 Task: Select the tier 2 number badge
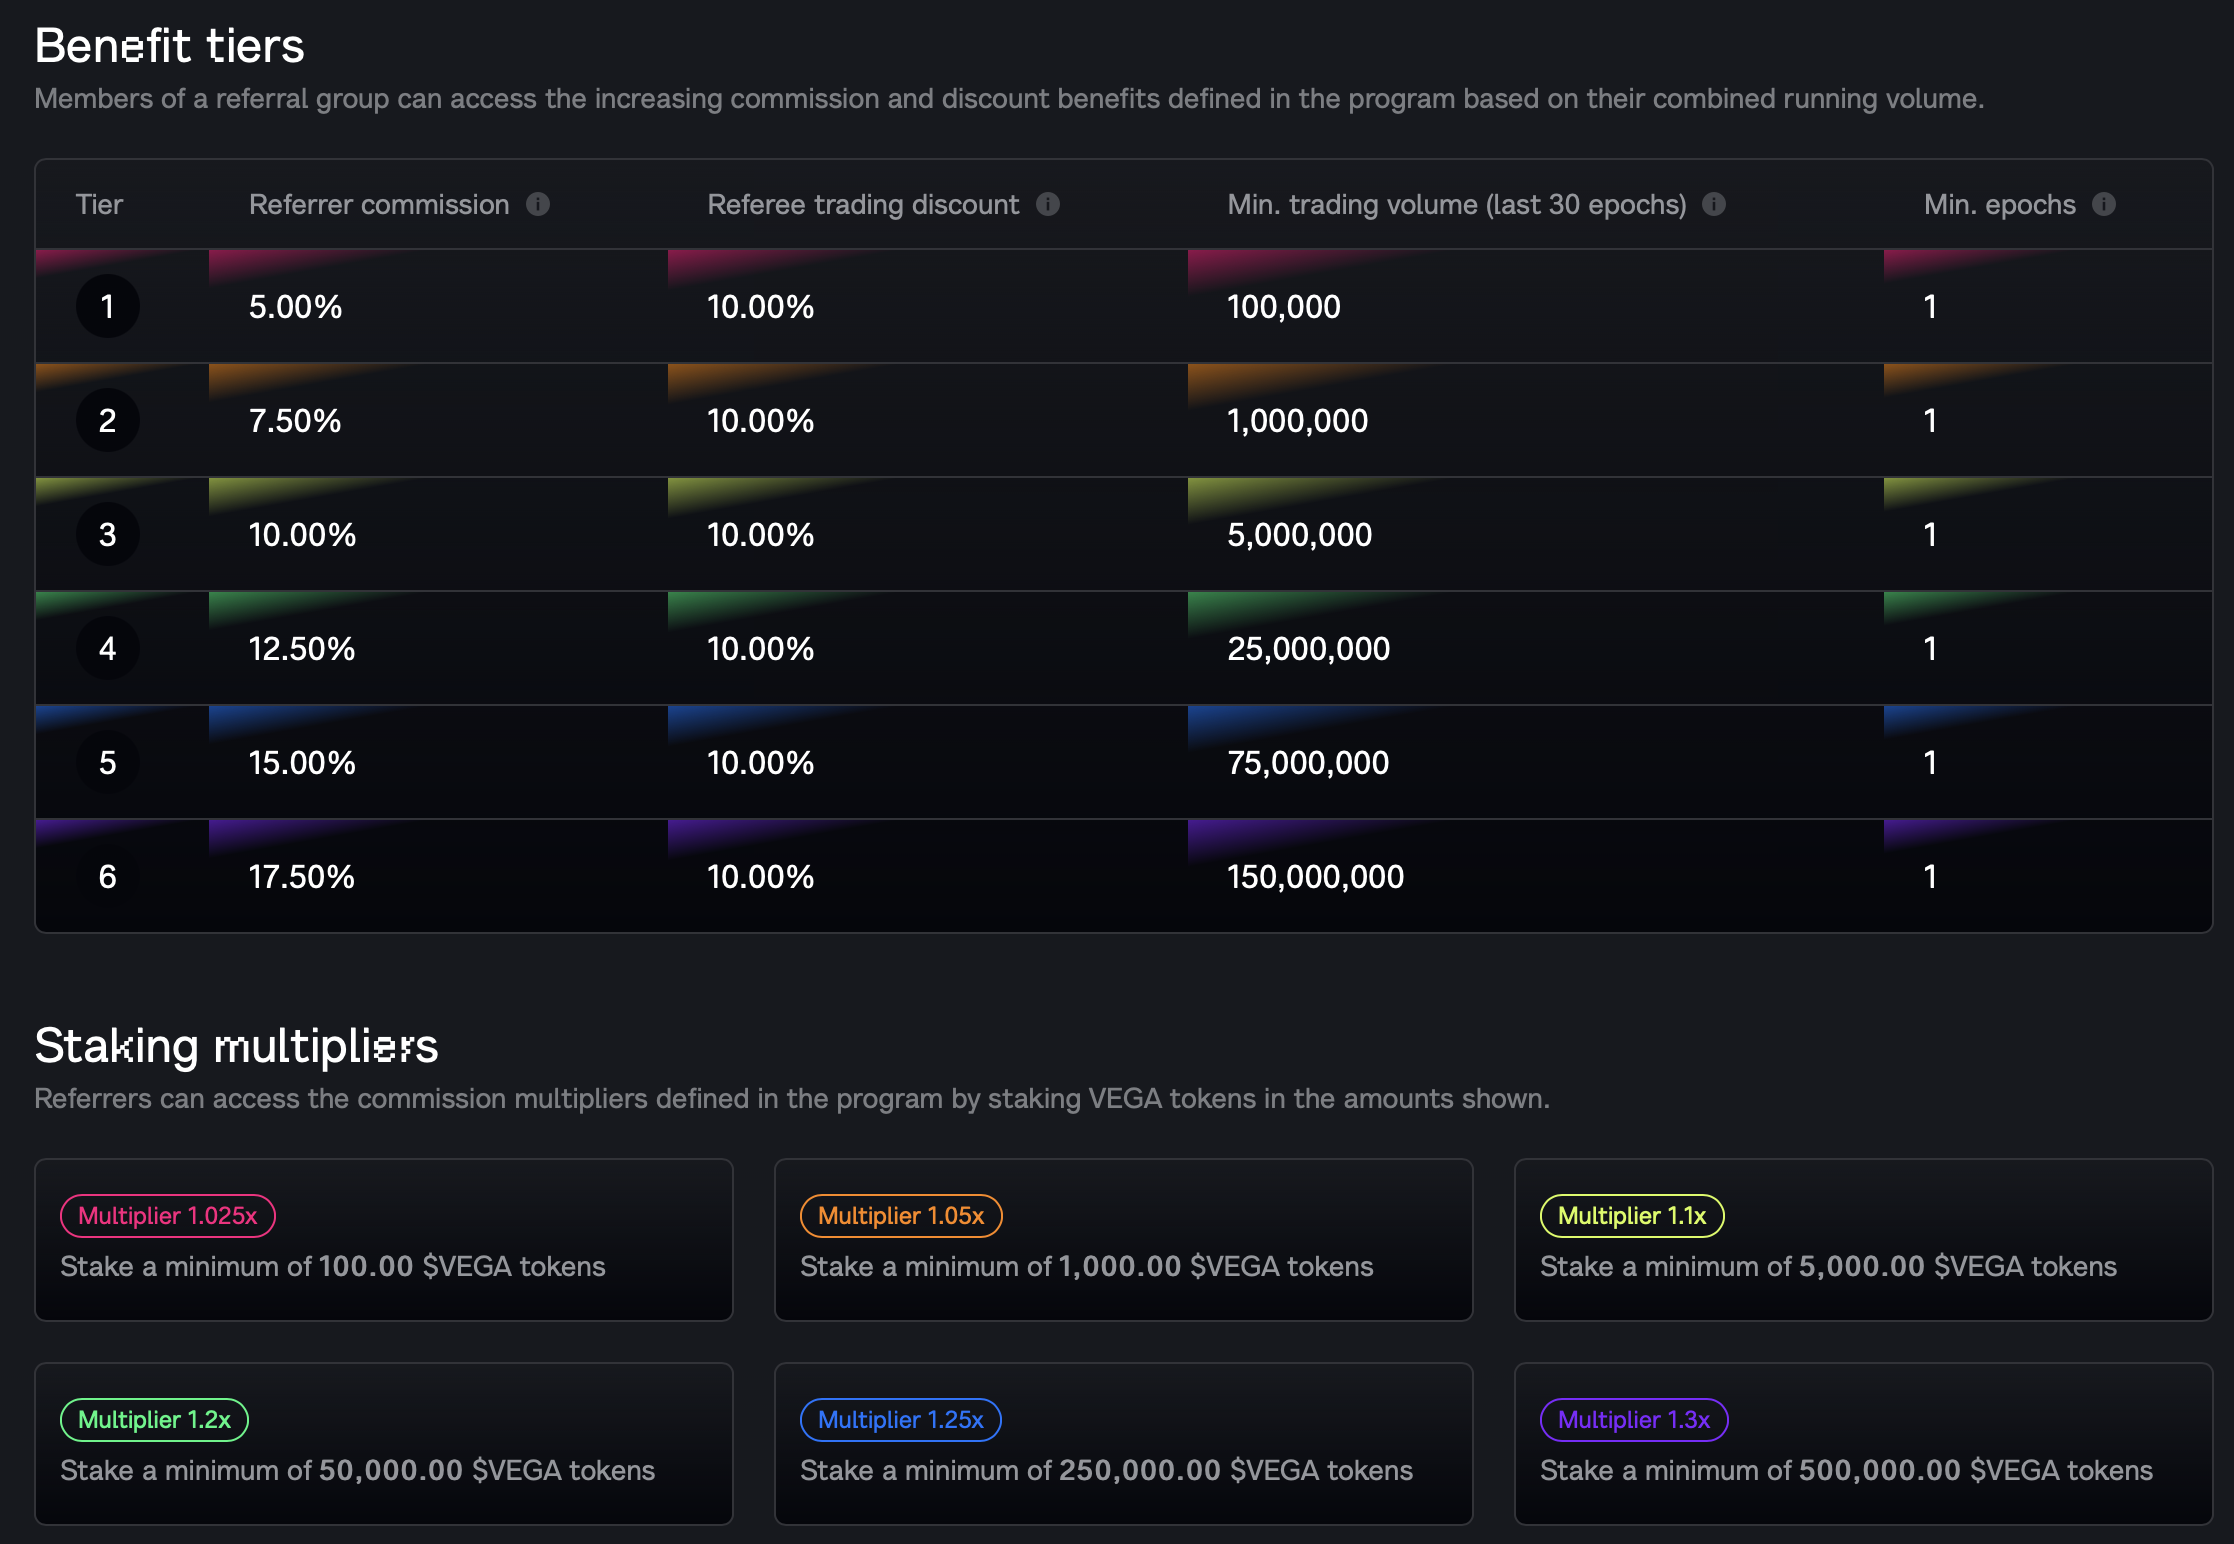(x=107, y=420)
